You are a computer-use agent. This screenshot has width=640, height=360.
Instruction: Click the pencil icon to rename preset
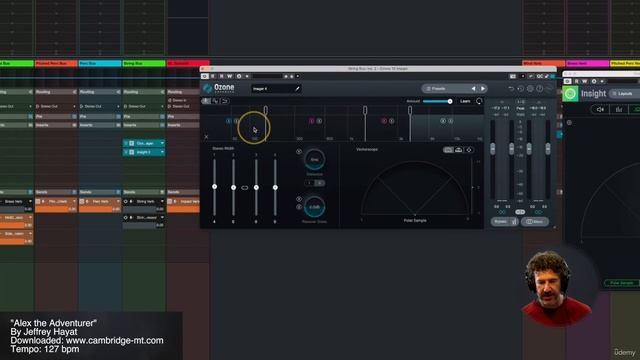point(297,89)
